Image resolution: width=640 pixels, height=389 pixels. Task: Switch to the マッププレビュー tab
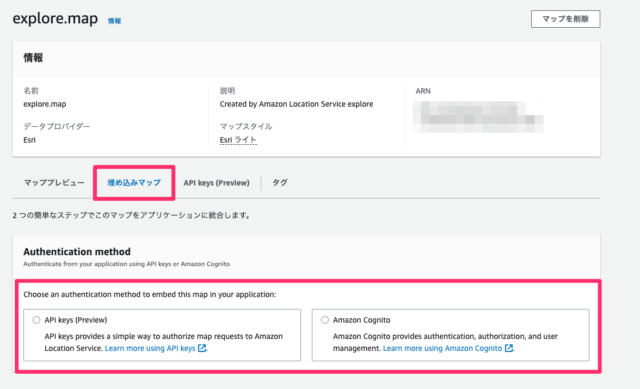54,182
